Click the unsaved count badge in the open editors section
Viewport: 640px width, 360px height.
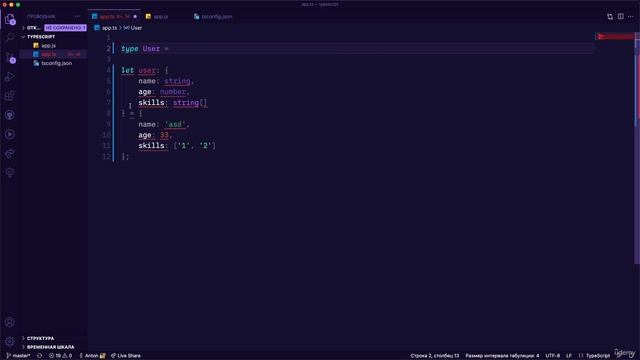point(65,28)
